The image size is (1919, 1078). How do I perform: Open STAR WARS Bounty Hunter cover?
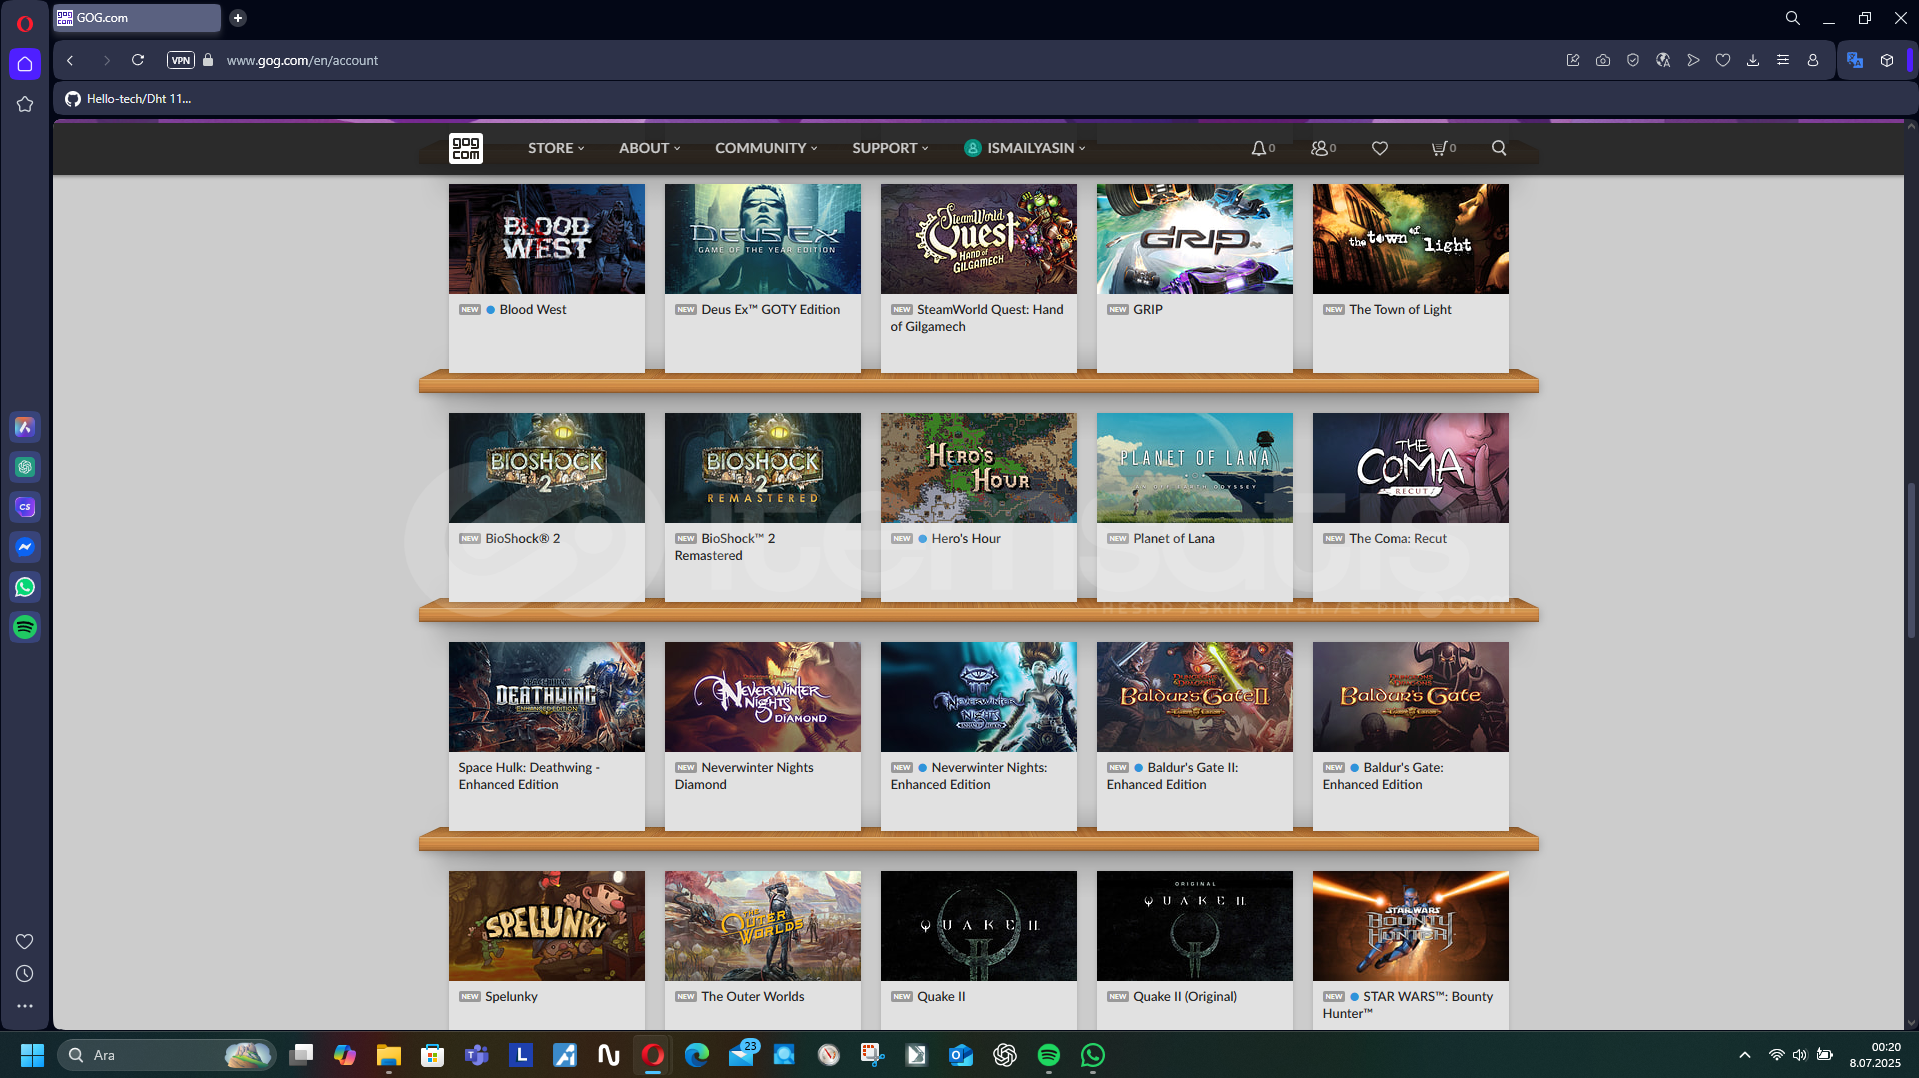(1410, 925)
